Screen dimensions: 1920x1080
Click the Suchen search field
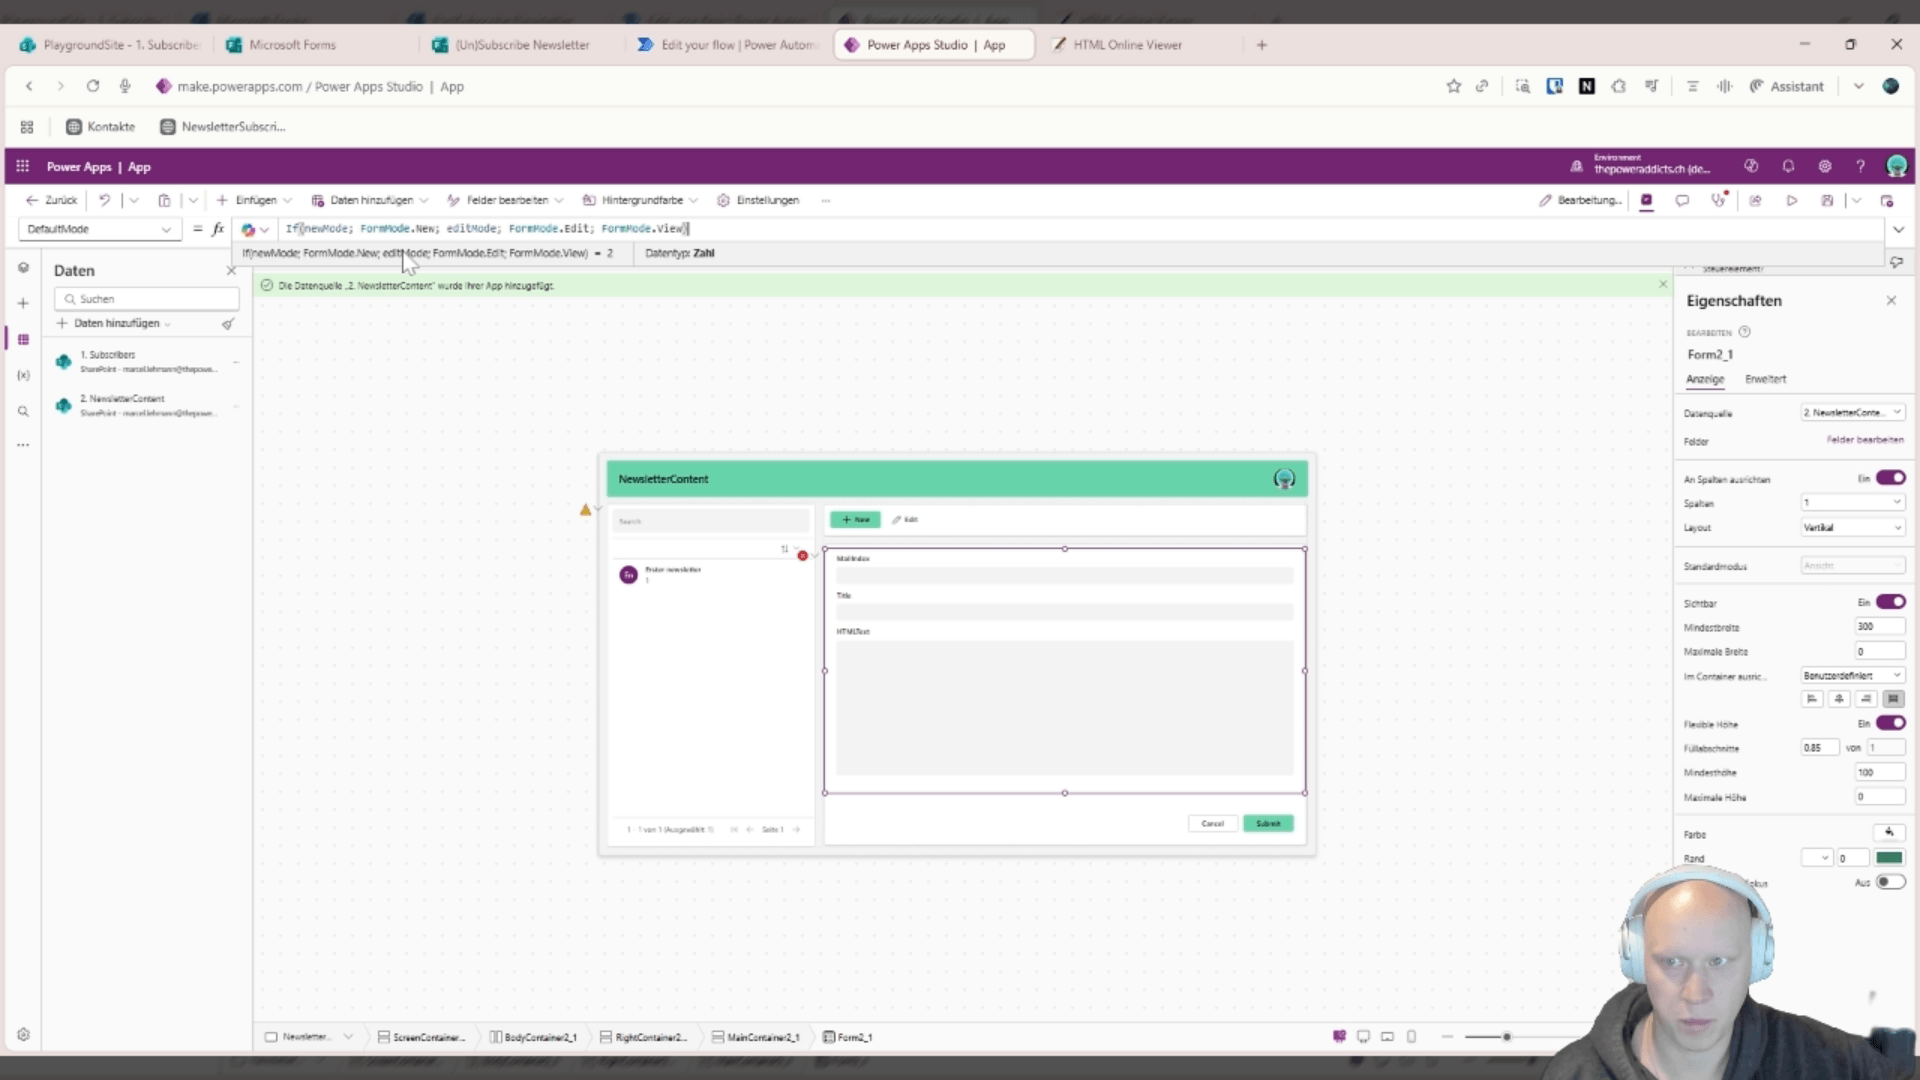[x=147, y=299]
